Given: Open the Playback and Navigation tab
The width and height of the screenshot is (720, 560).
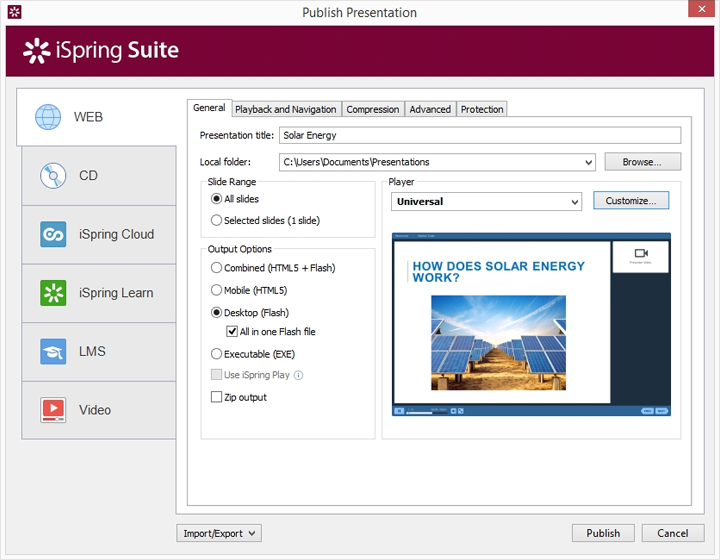Looking at the screenshot, I should [x=286, y=109].
